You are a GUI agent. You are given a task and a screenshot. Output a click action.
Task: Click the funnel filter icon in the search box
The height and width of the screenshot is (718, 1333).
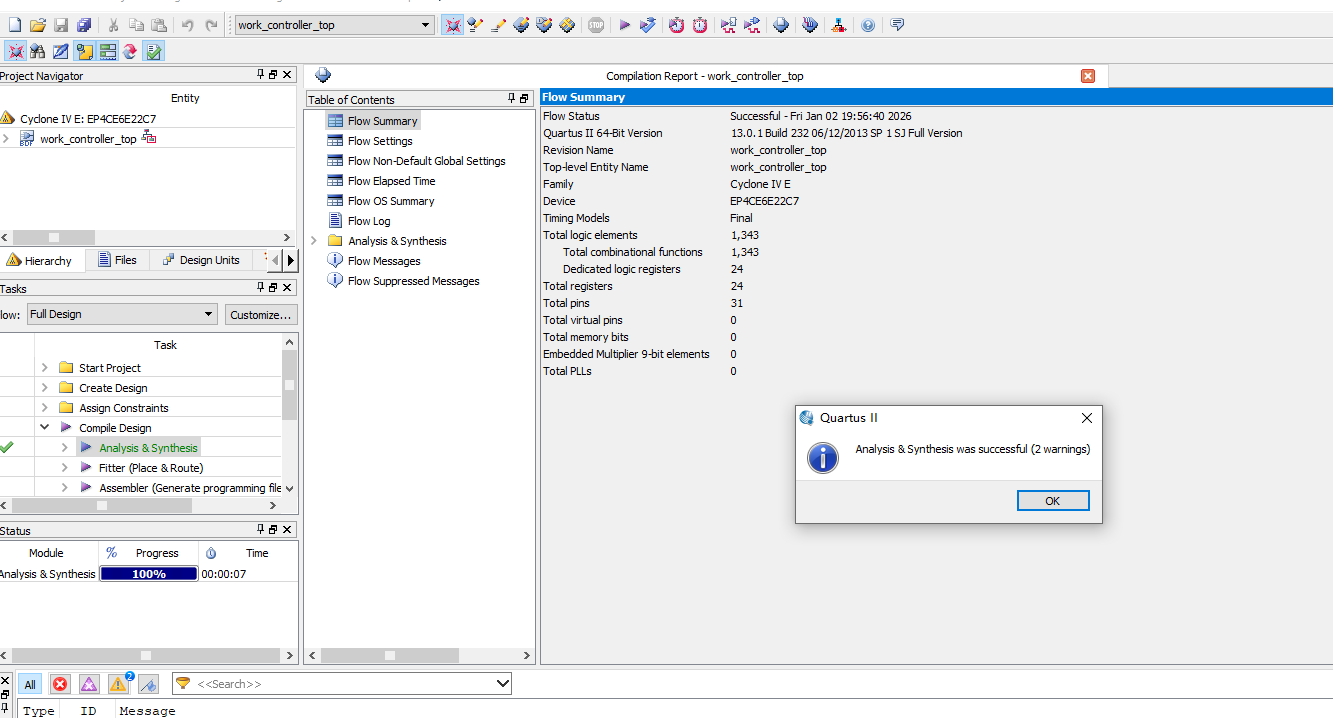(x=183, y=684)
